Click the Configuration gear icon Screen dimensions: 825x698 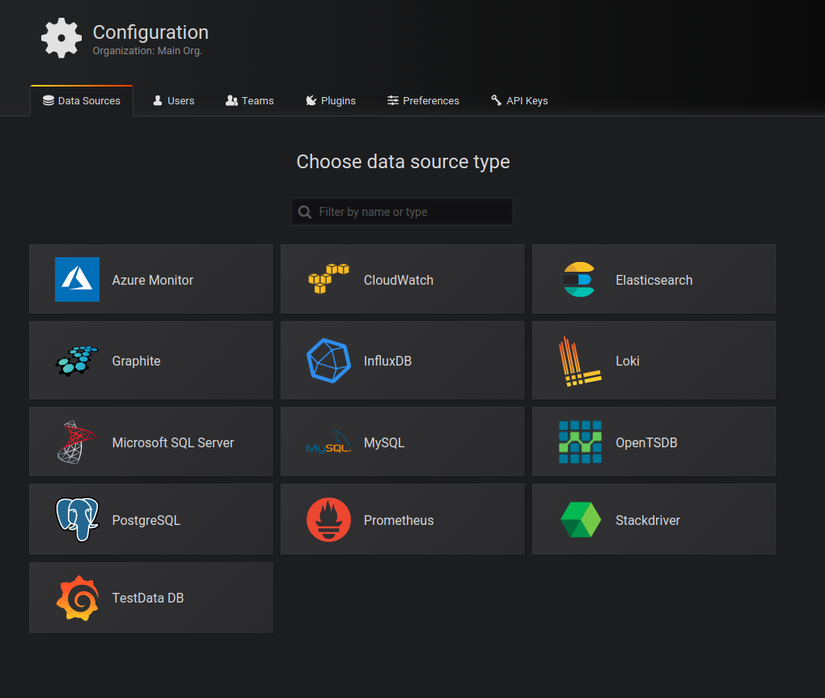pos(61,38)
